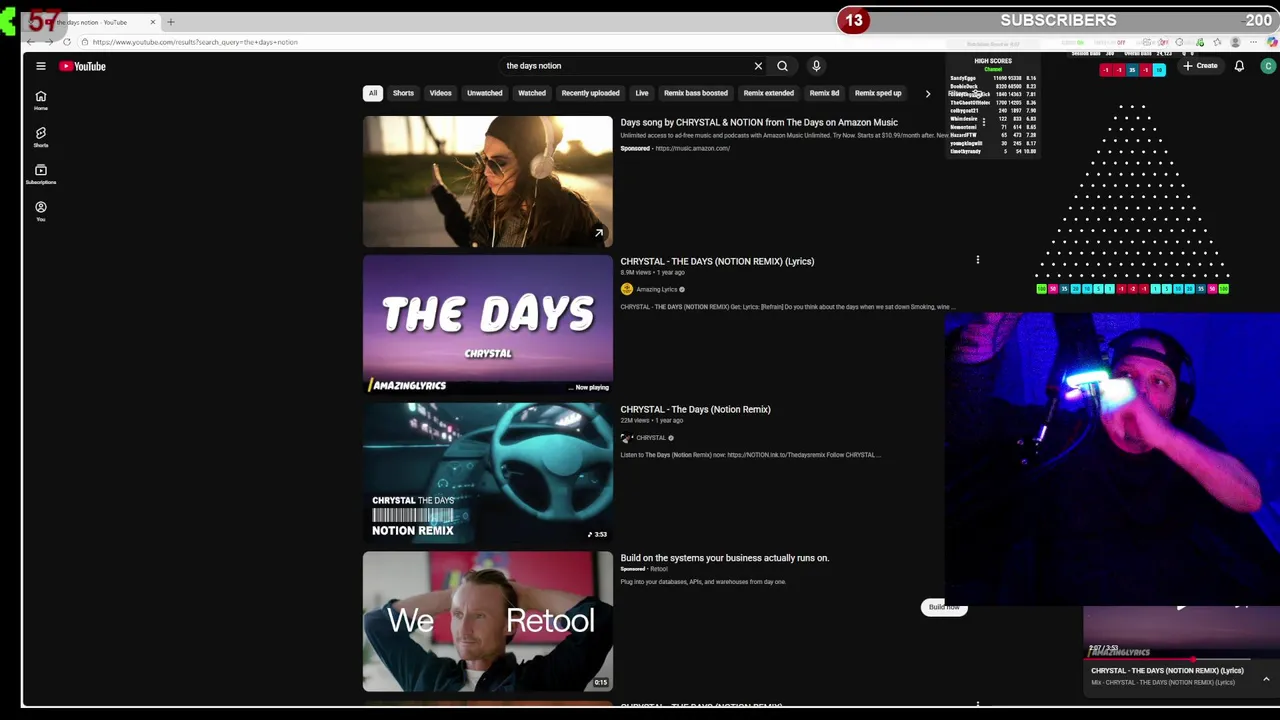
Task: Click the Build now ad button
Action: [944, 607]
